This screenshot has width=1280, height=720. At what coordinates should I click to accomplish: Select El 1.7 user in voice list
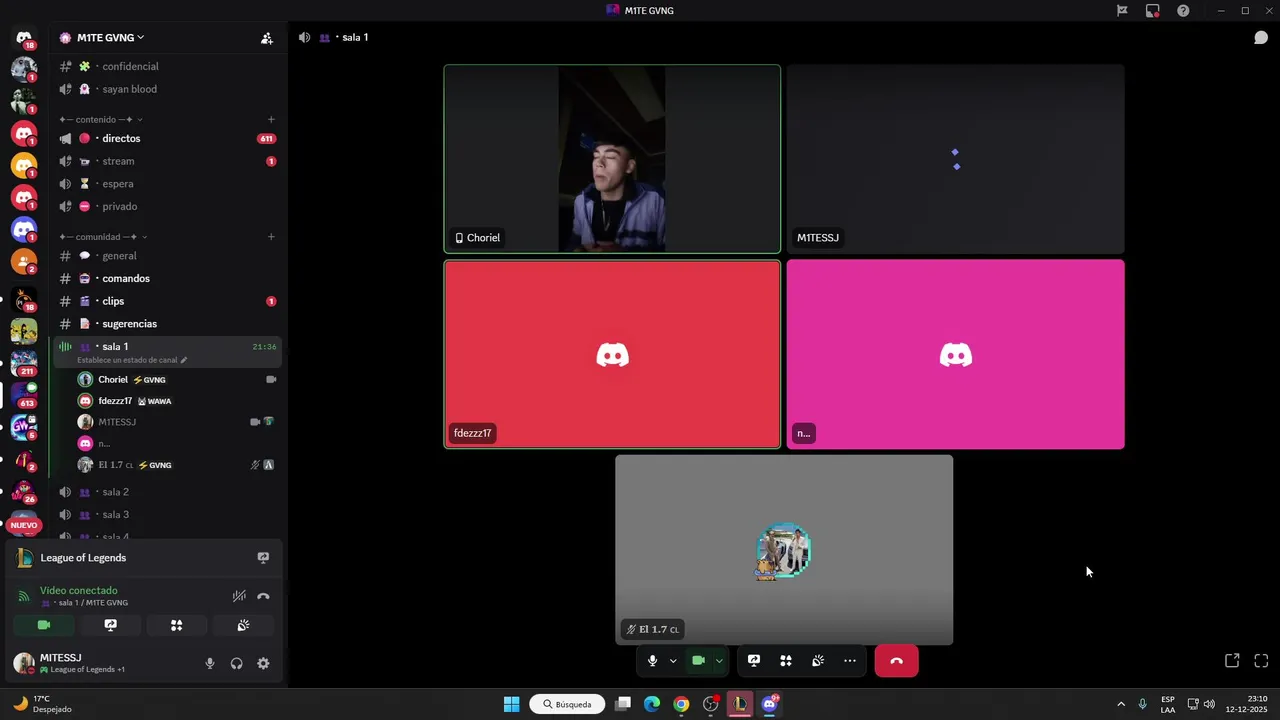coord(178,465)
